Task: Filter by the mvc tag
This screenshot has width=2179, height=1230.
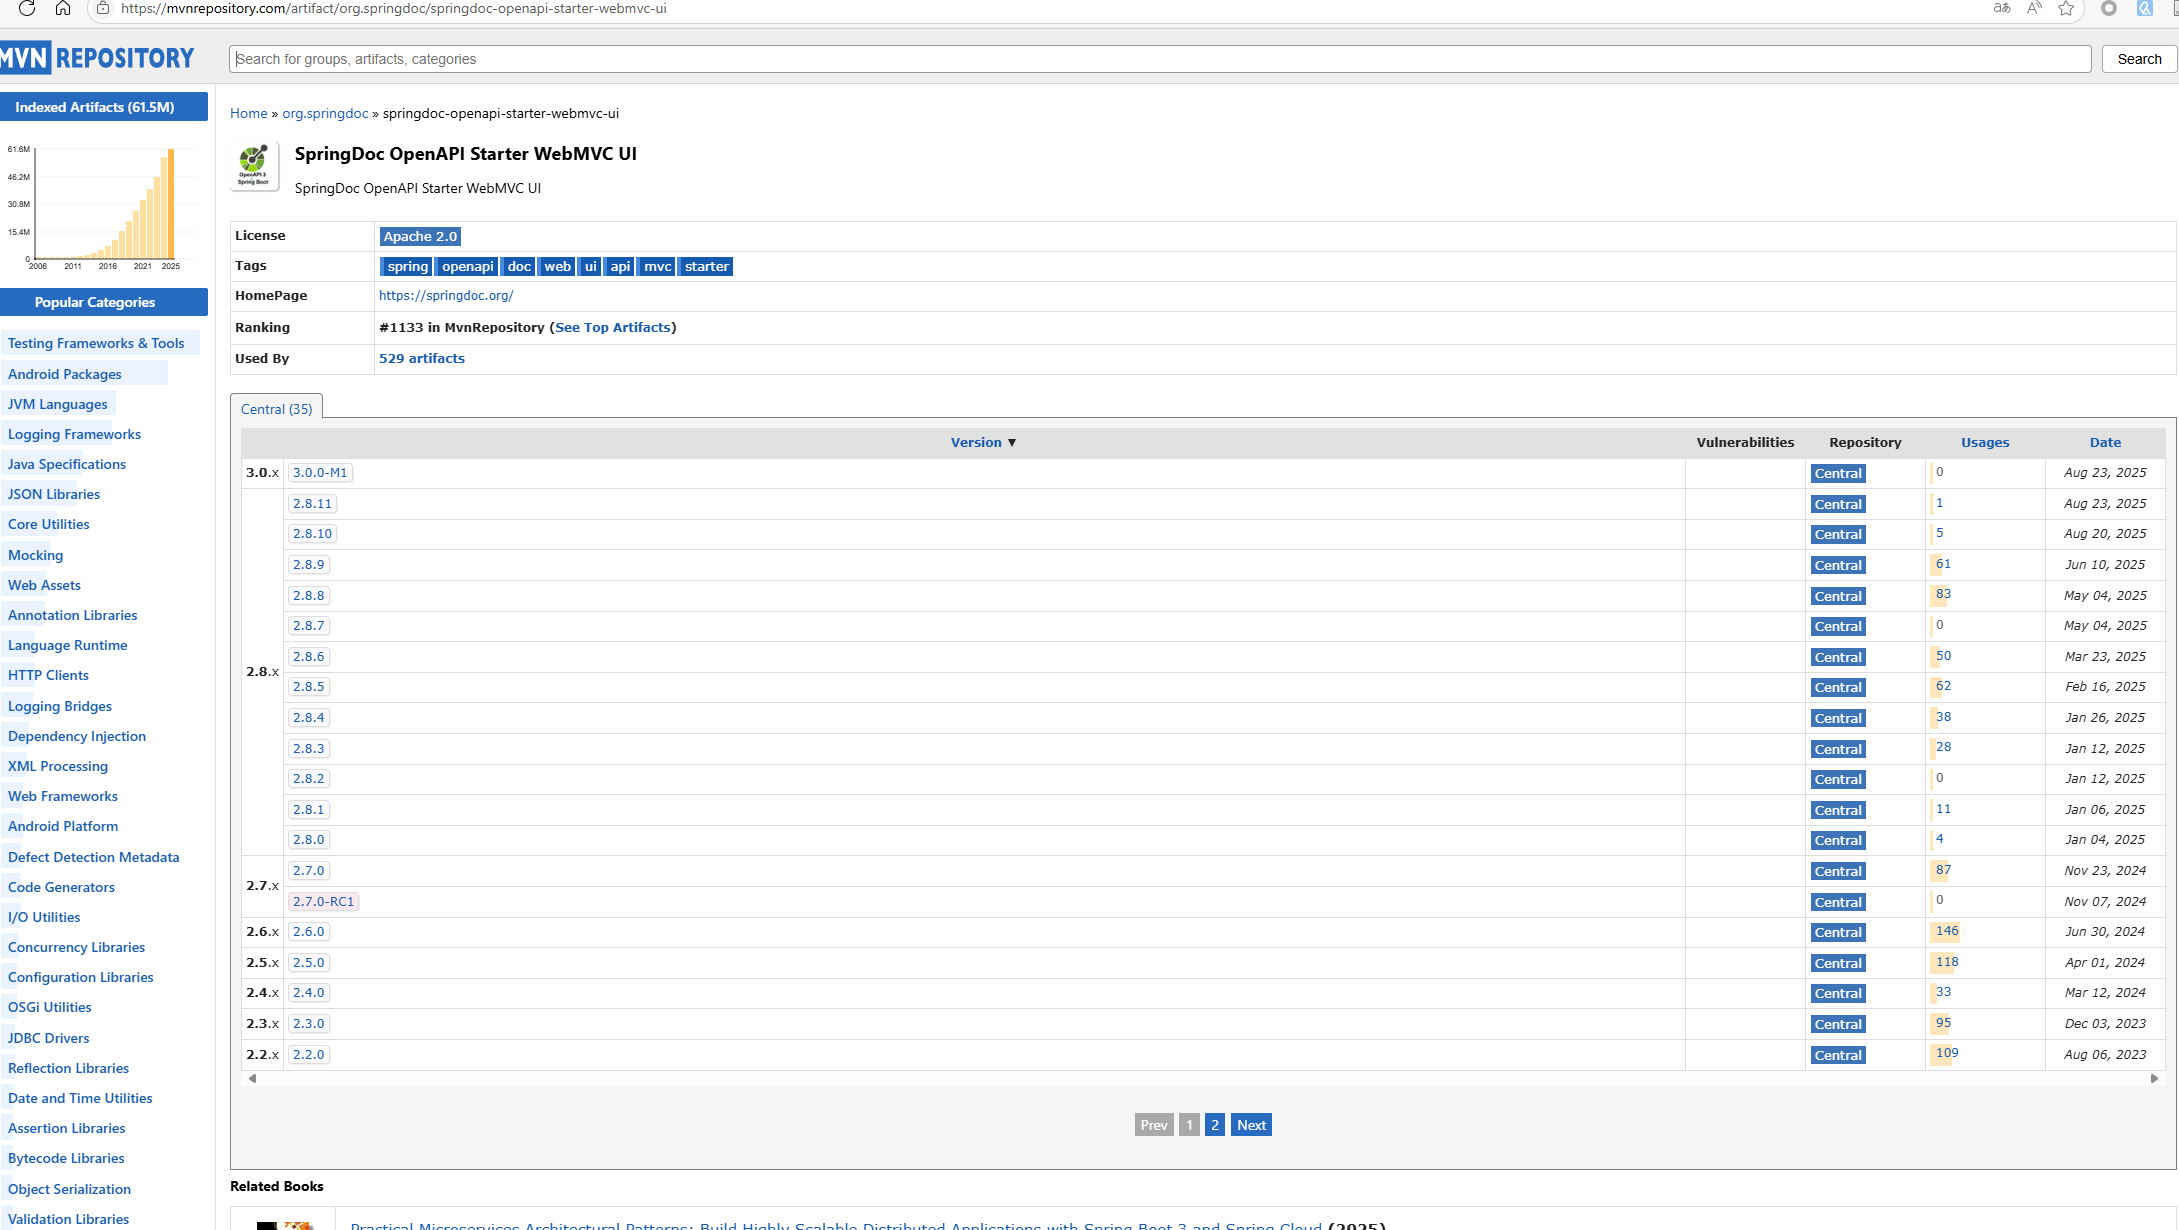Action: pos(657,266)
